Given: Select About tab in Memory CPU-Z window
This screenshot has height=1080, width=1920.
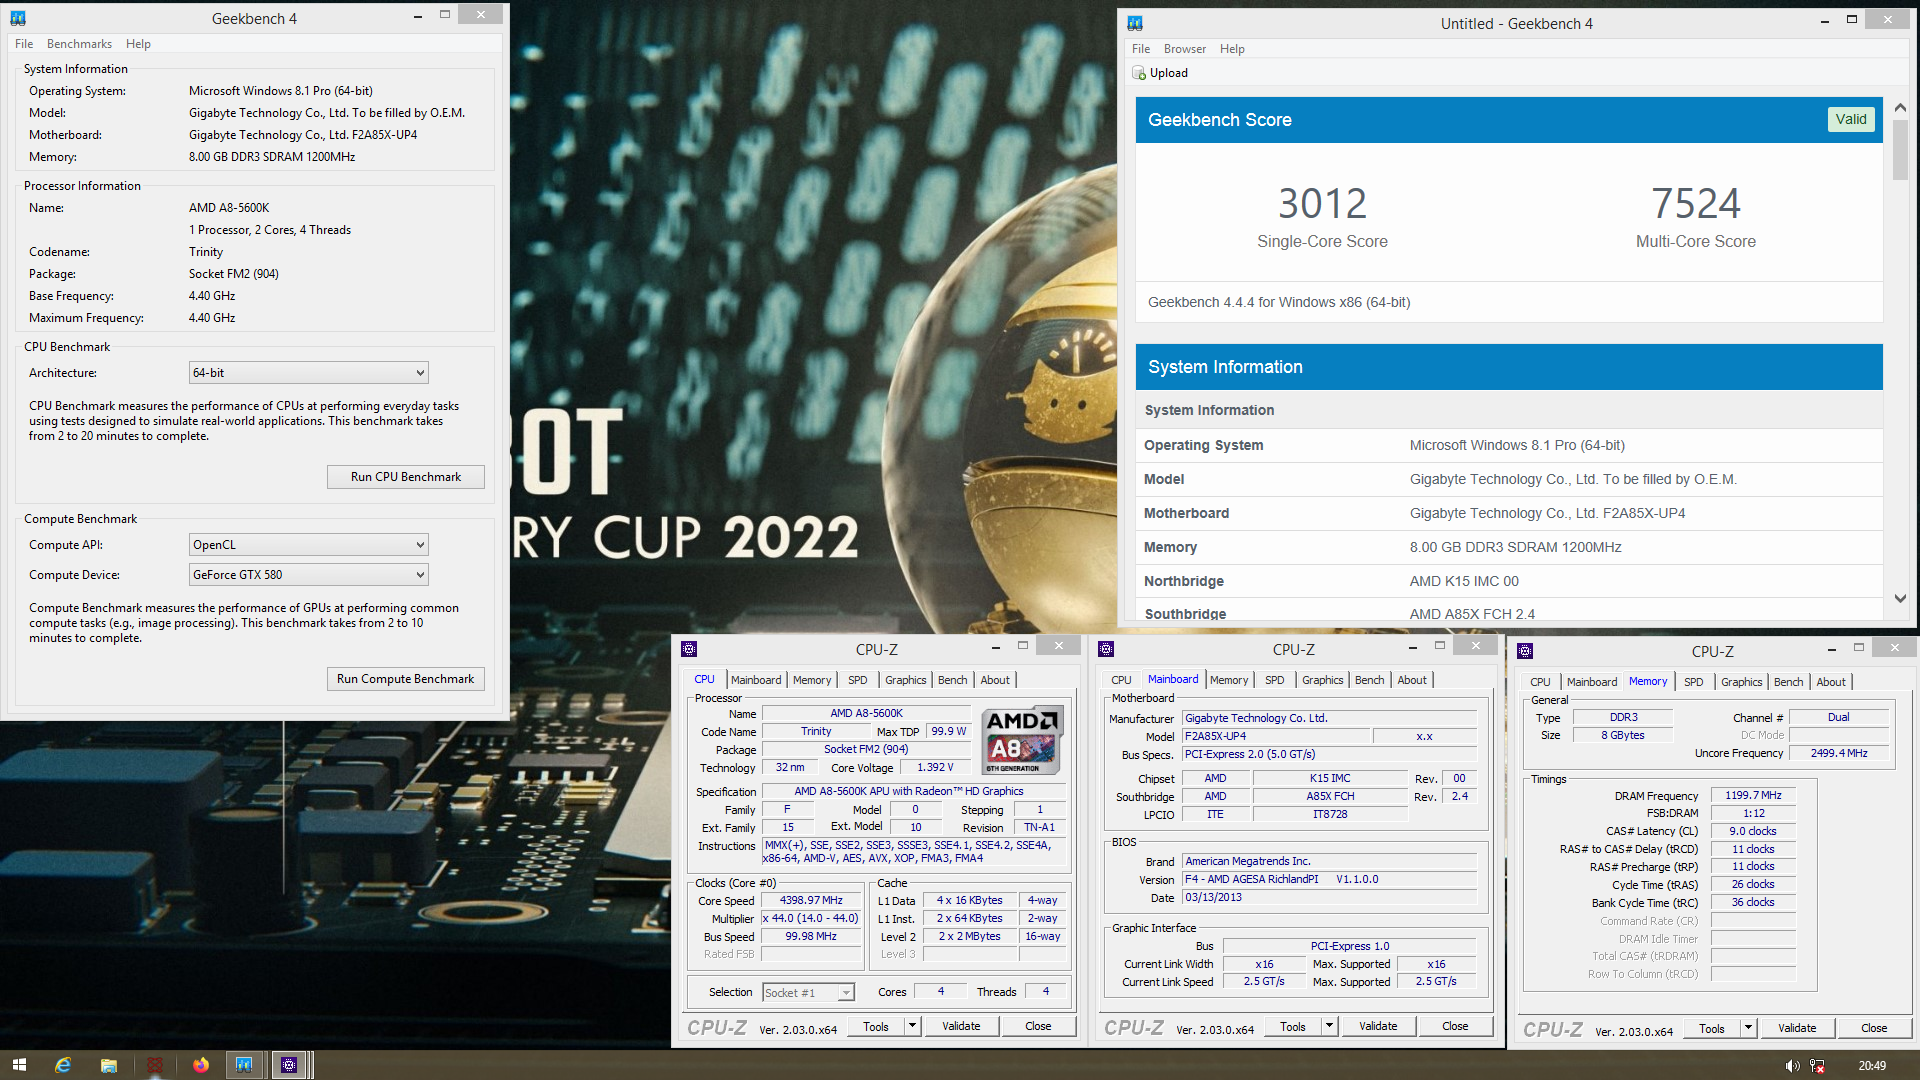Looking at the screenshot, I should (x=1831, y=682).
